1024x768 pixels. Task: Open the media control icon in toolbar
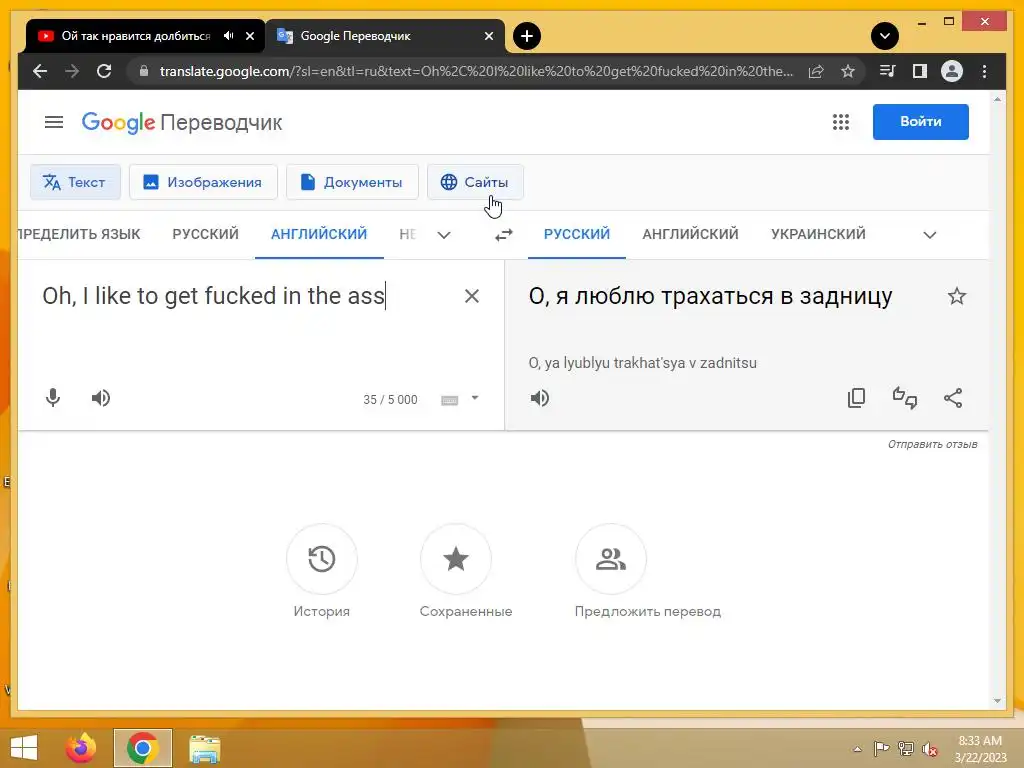tap(887, 71)
